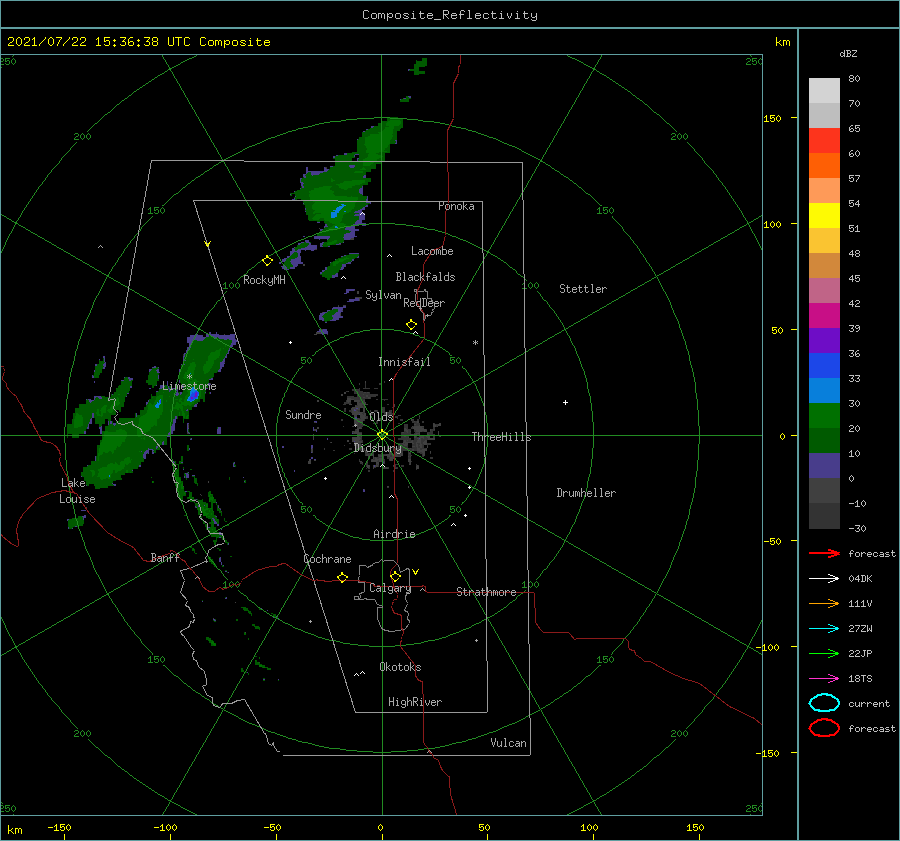Click the magenta 18TS arrow legend icon
Image resolution: width=900 pixels, height=841 pixels.
click(824, 678)
